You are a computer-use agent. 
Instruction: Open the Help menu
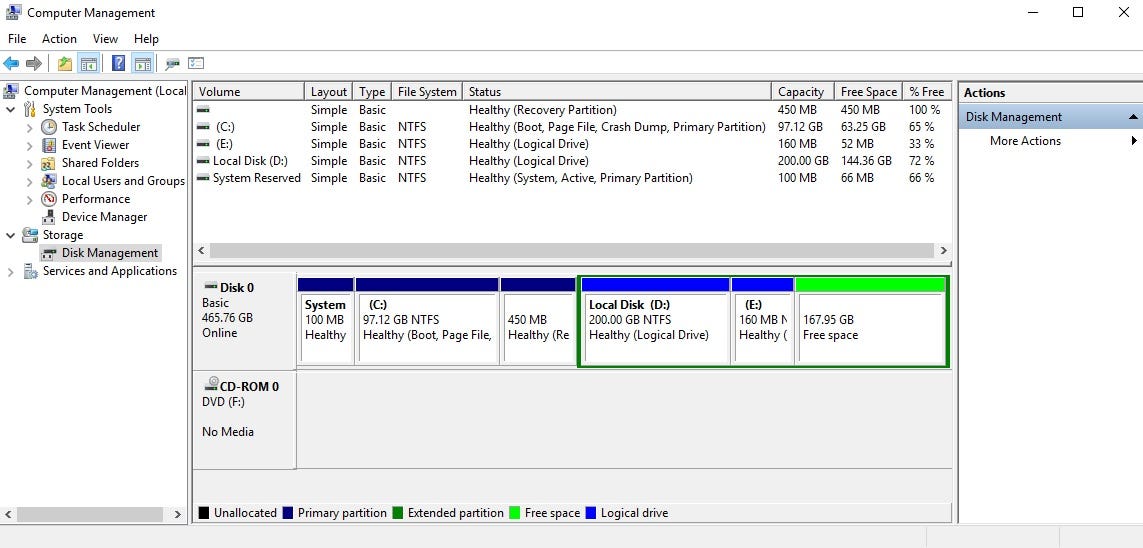coord(146,39)
